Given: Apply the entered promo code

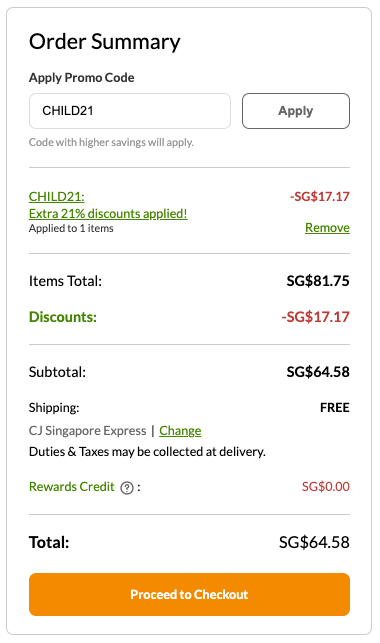Looking at the screenshot, I should pos(296,111).
